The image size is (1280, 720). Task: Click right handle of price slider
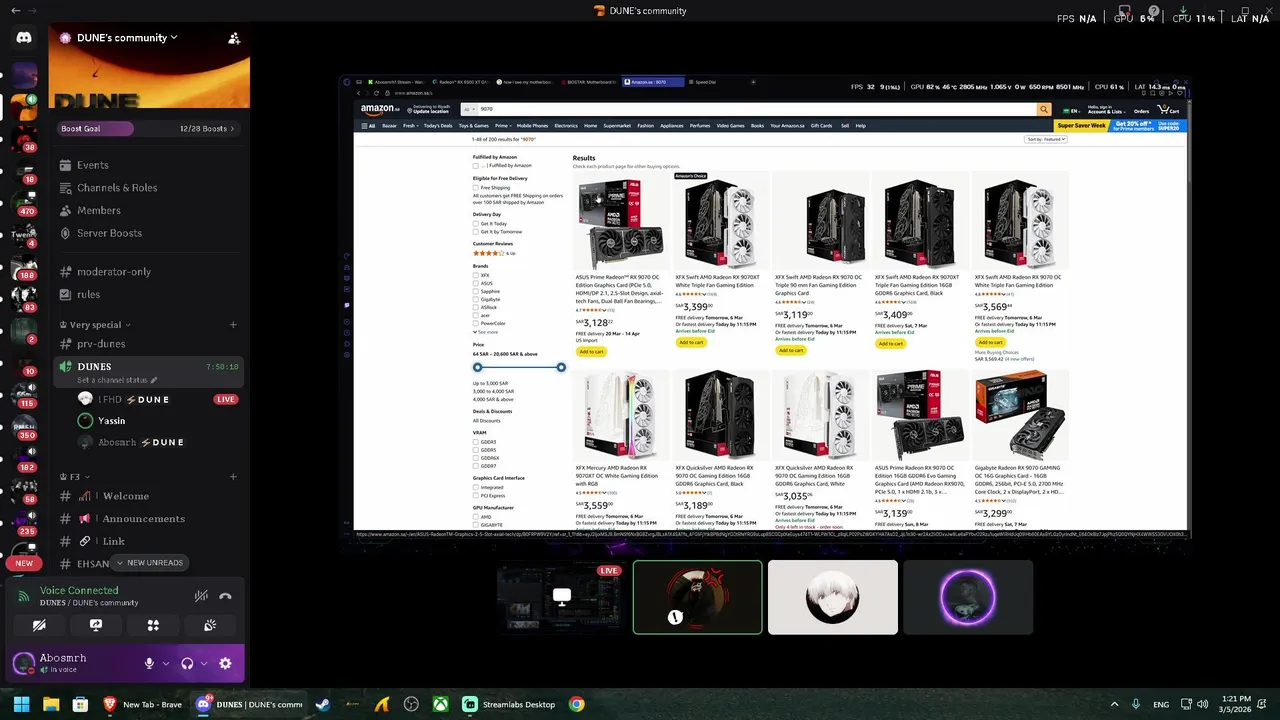click(561, 367)
